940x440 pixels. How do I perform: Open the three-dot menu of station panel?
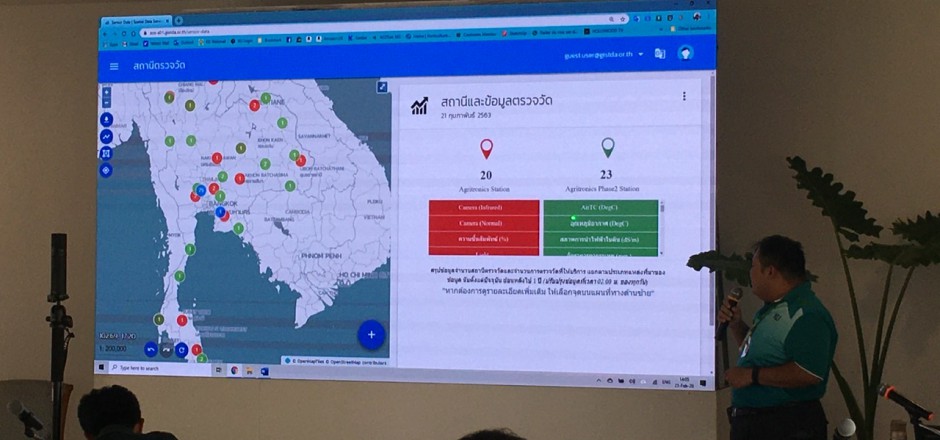684,97
